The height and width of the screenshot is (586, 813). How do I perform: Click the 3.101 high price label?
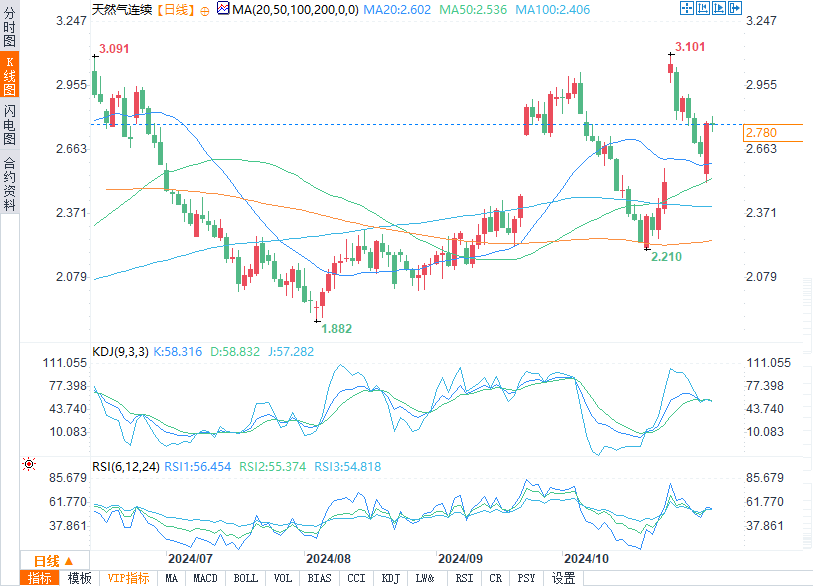[x=690, y=47]
